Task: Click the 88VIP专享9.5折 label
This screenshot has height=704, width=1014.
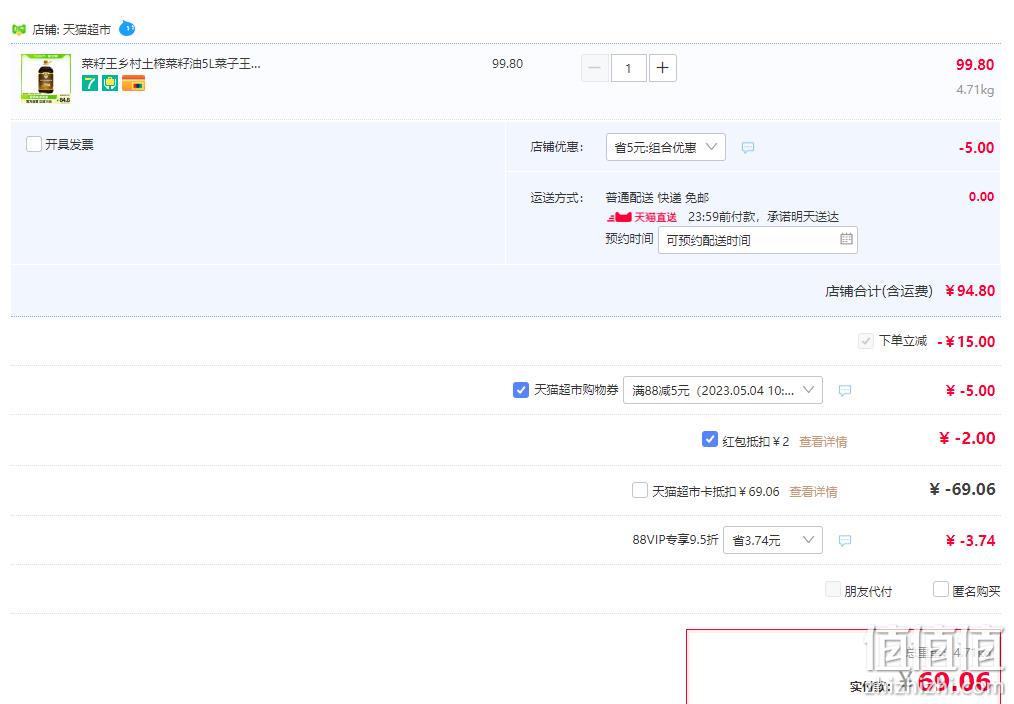Action: 675,540
